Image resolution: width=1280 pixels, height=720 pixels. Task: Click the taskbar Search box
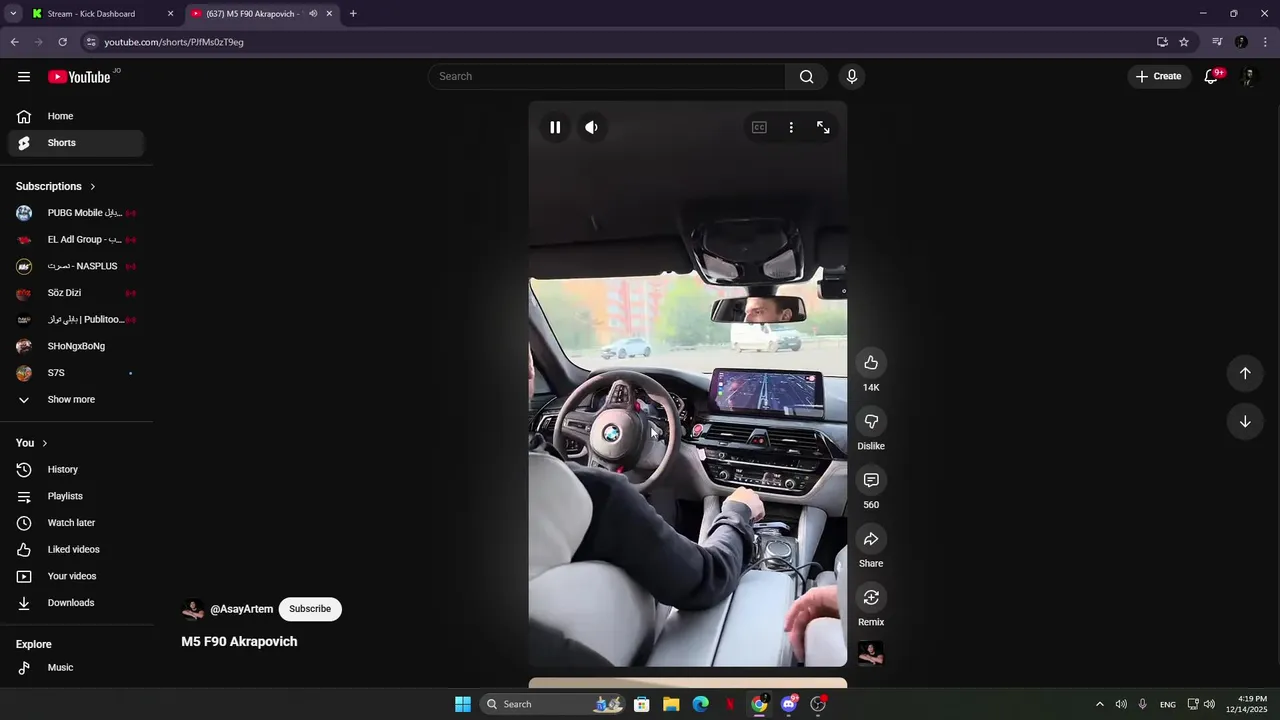click(x=553, y=704)
